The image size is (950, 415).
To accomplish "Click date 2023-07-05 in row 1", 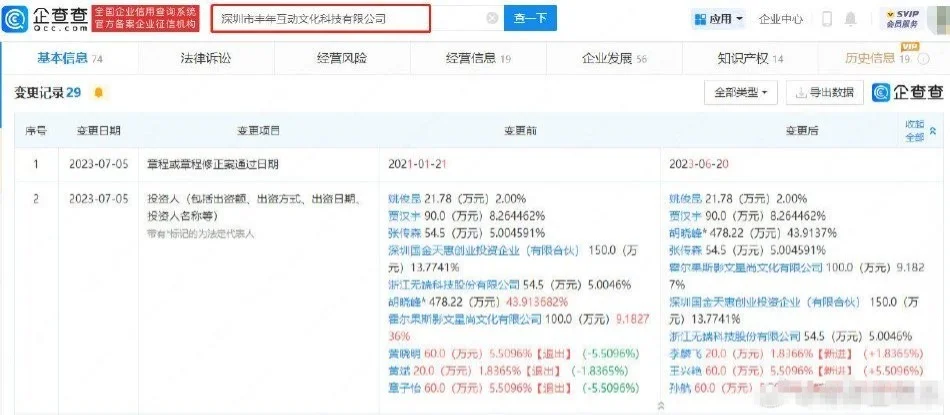I will (x=98, y=164).
